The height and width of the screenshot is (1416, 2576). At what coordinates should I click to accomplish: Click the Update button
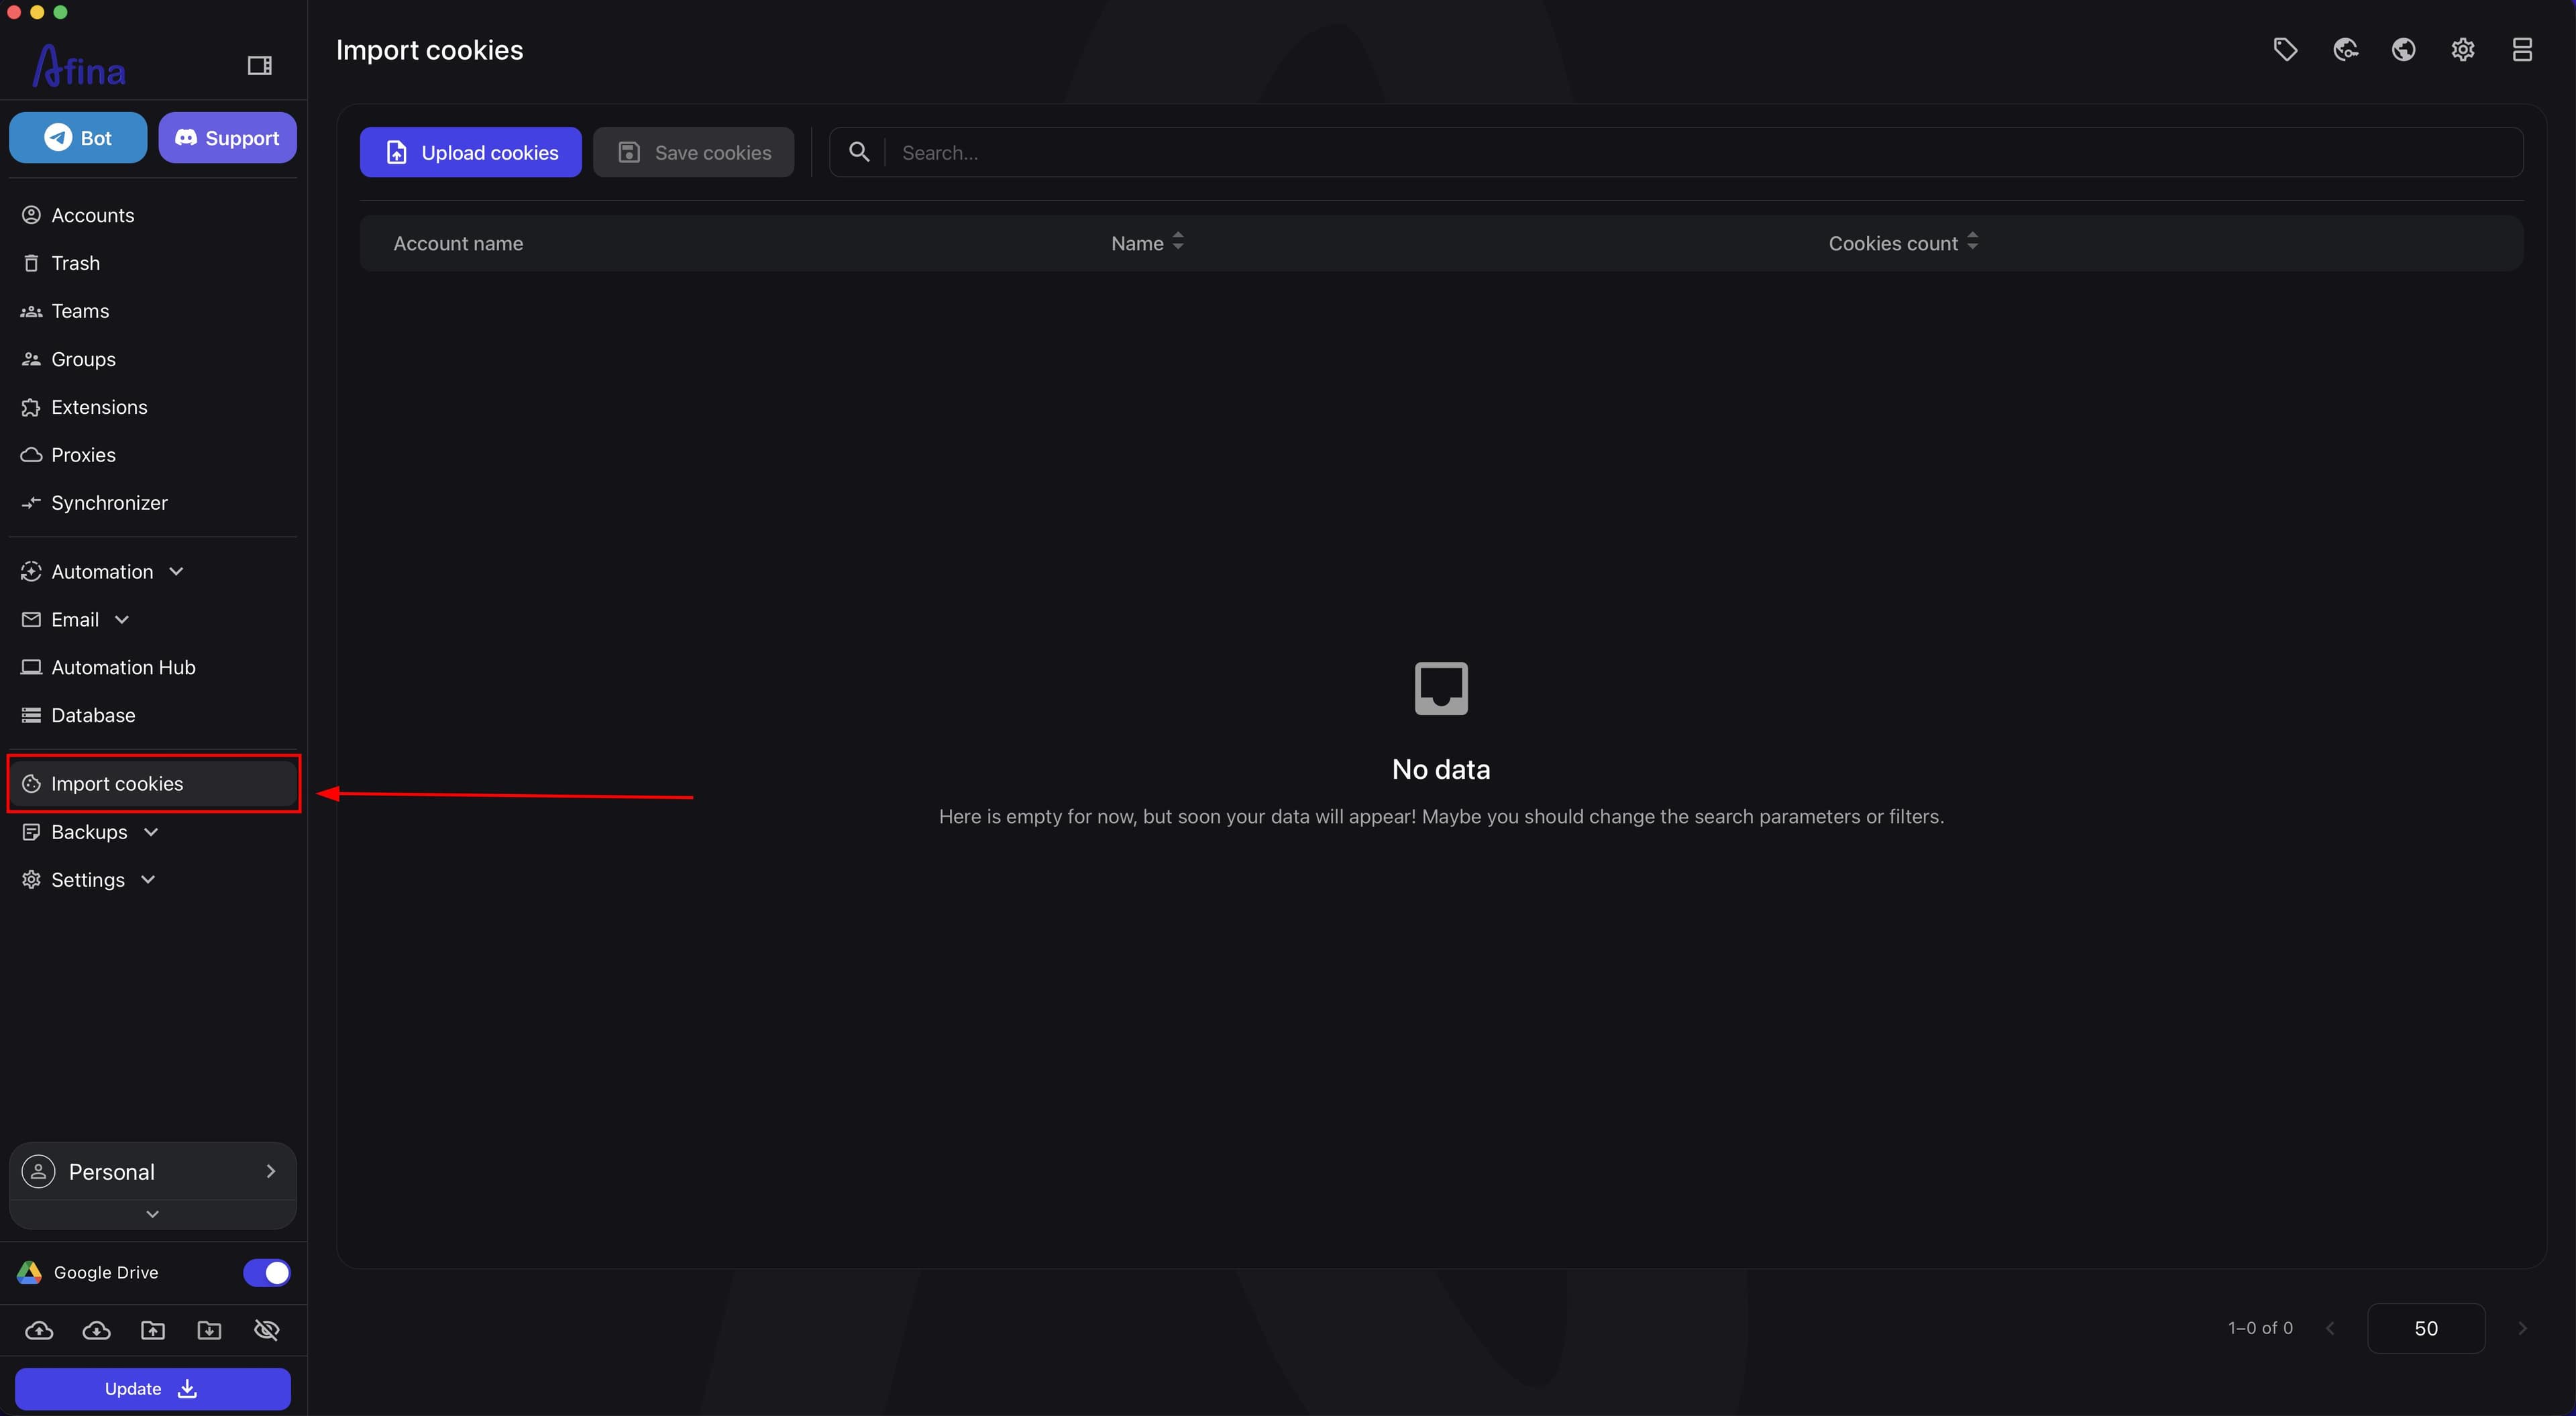coord(153,1389)
